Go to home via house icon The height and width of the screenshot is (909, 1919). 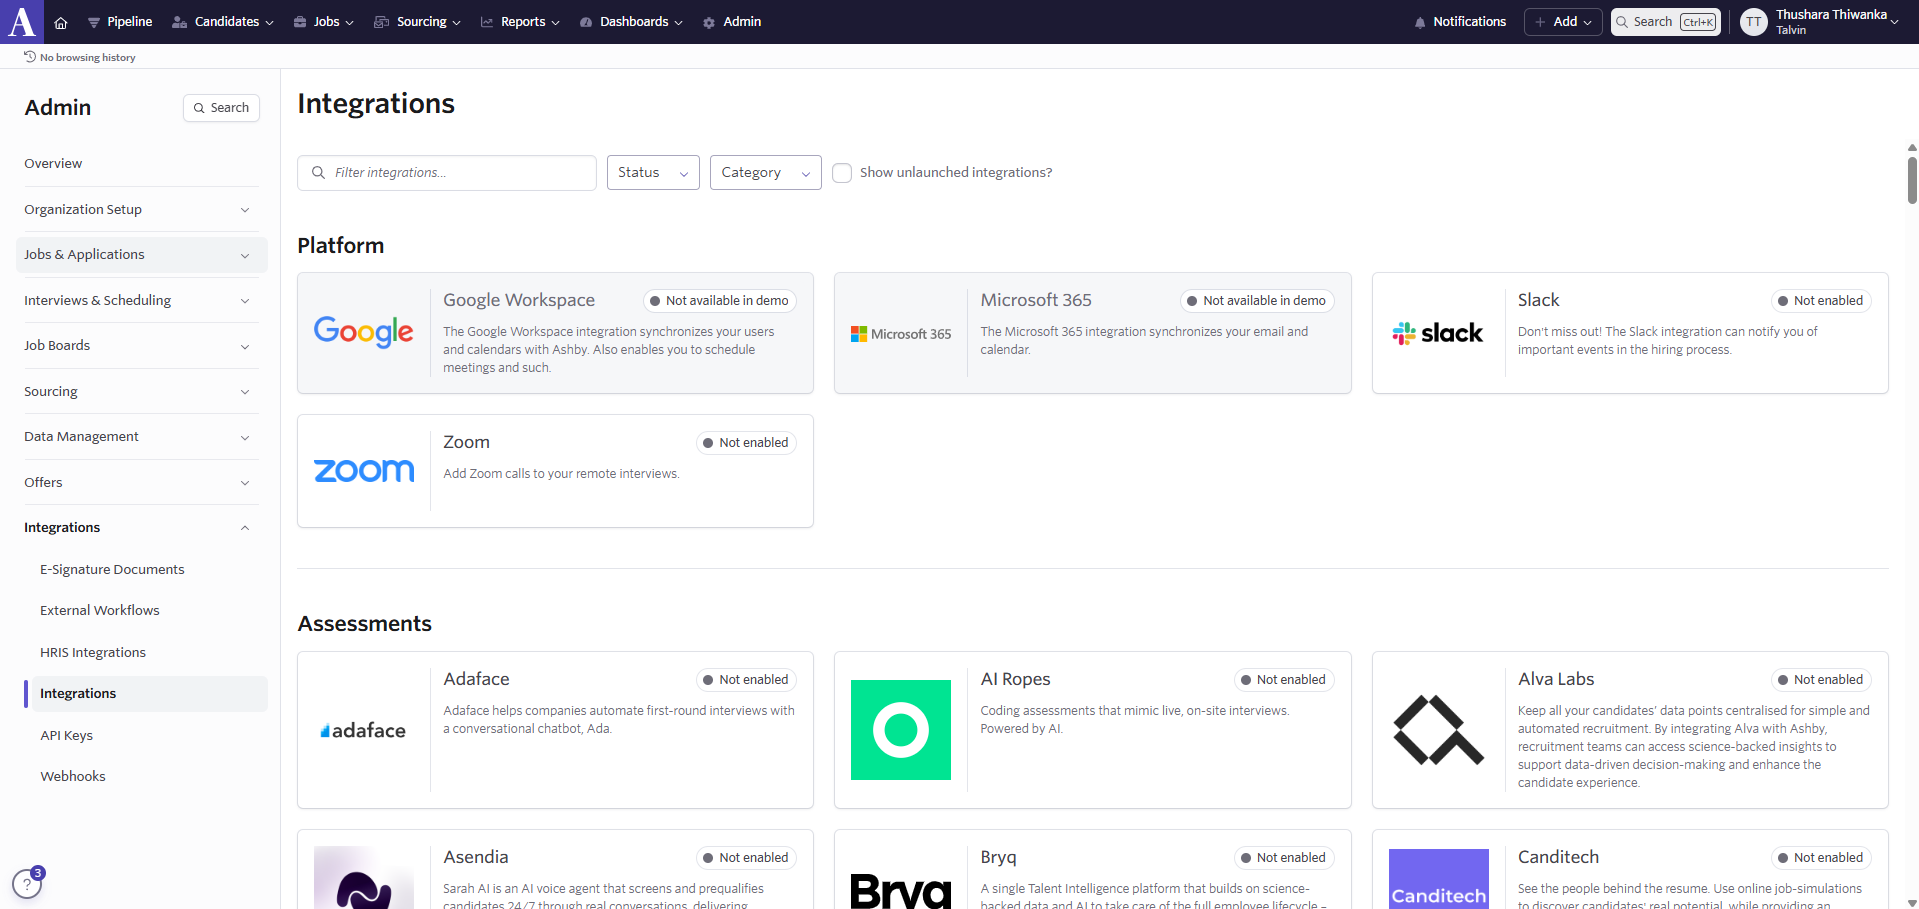coord(61,22)
